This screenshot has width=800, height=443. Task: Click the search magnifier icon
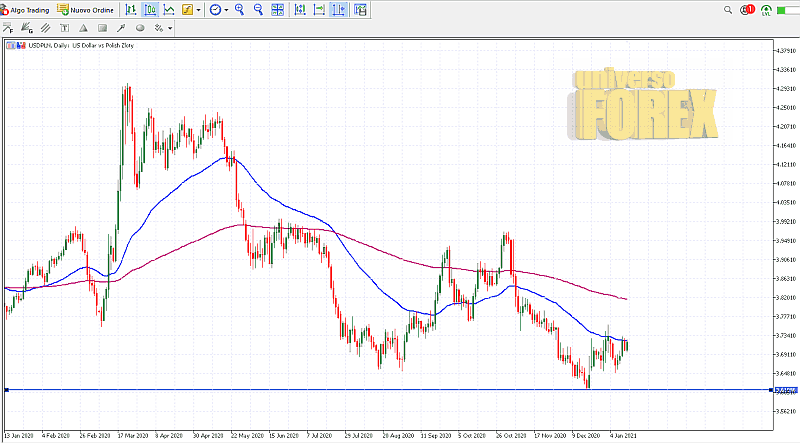729,9
